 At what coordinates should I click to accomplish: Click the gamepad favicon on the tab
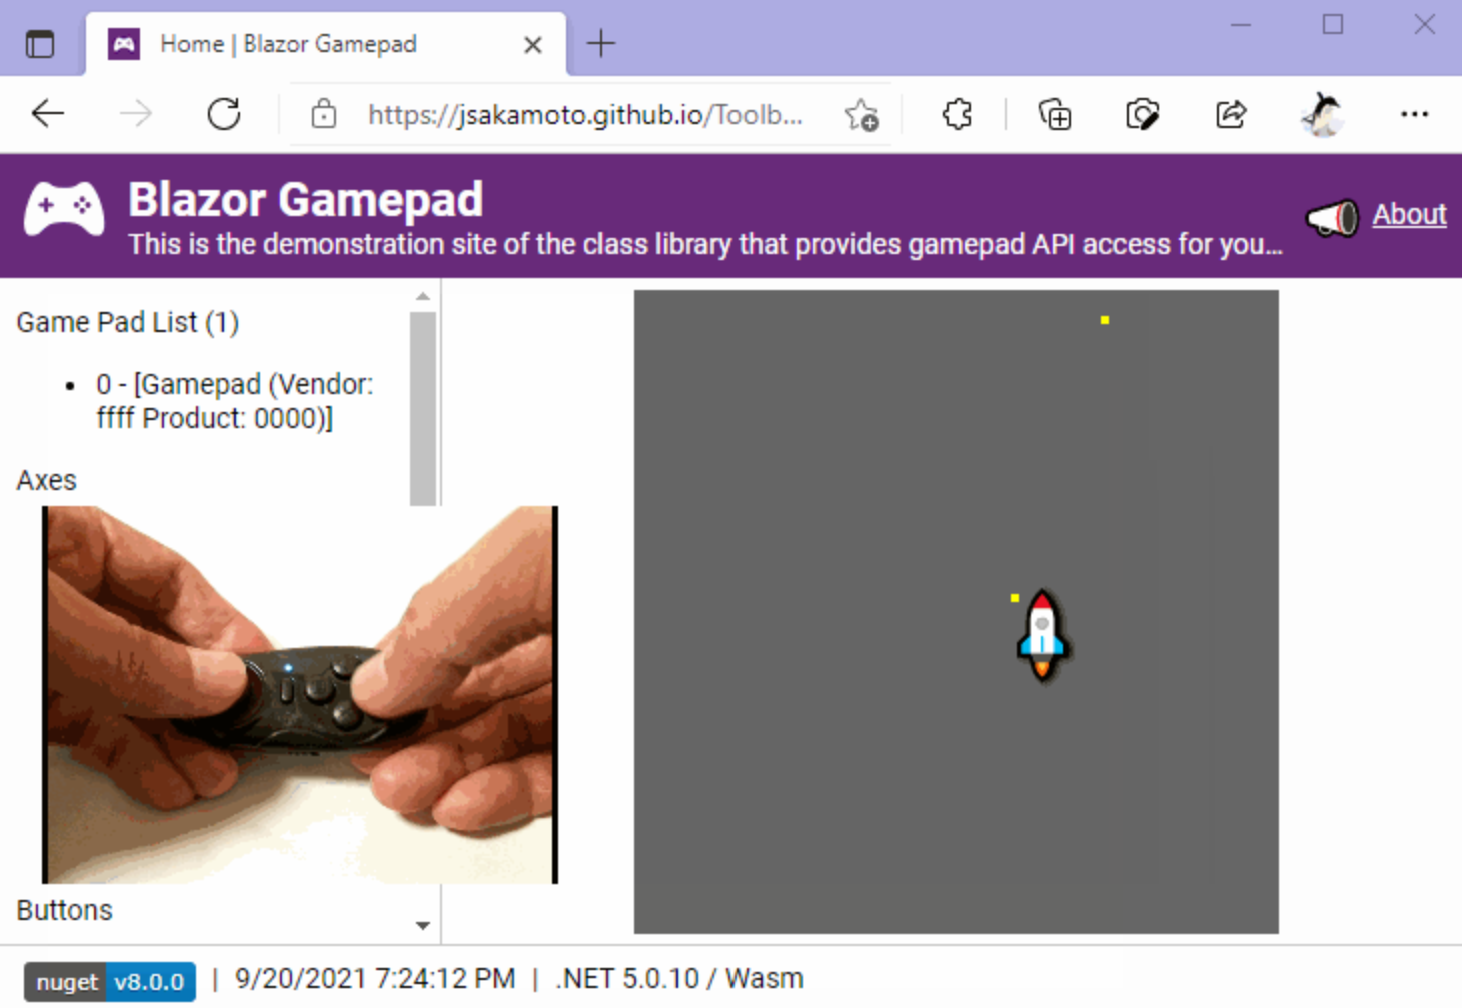124,44
